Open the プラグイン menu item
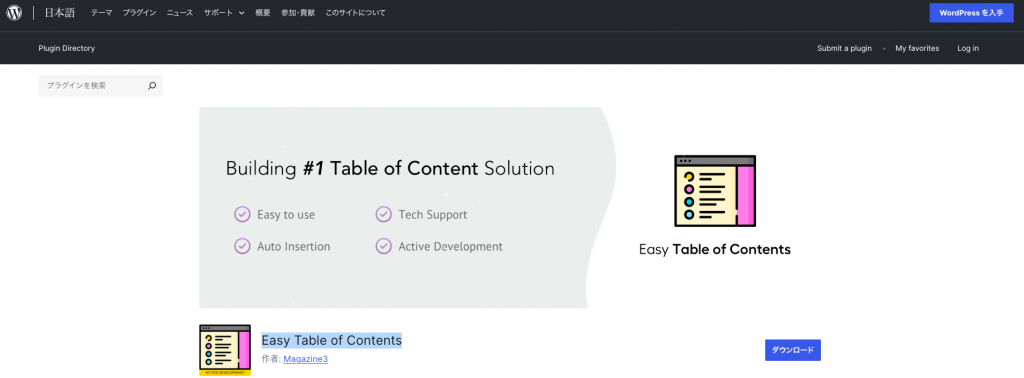Image resolution: width=1024 pixels, height=378 pixels. point(139,13)
